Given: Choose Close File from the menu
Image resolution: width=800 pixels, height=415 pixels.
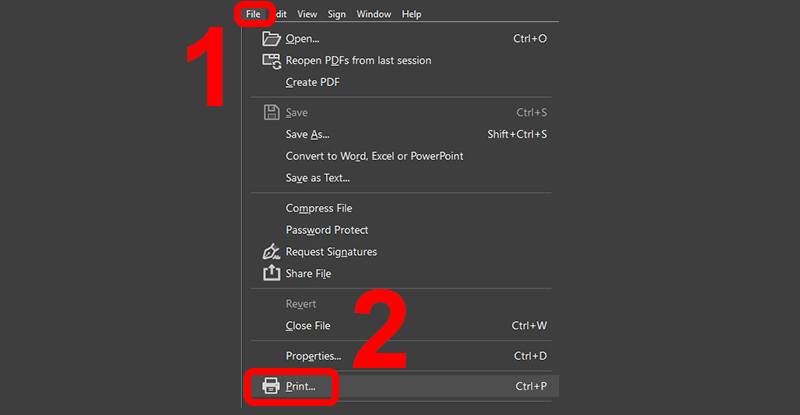Looking at the screenshot, I should click(x=308, y=325).
